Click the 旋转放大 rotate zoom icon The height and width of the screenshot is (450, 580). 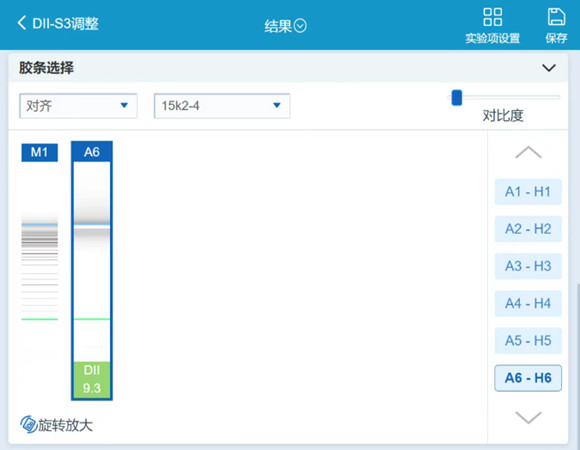pos(28,424)
